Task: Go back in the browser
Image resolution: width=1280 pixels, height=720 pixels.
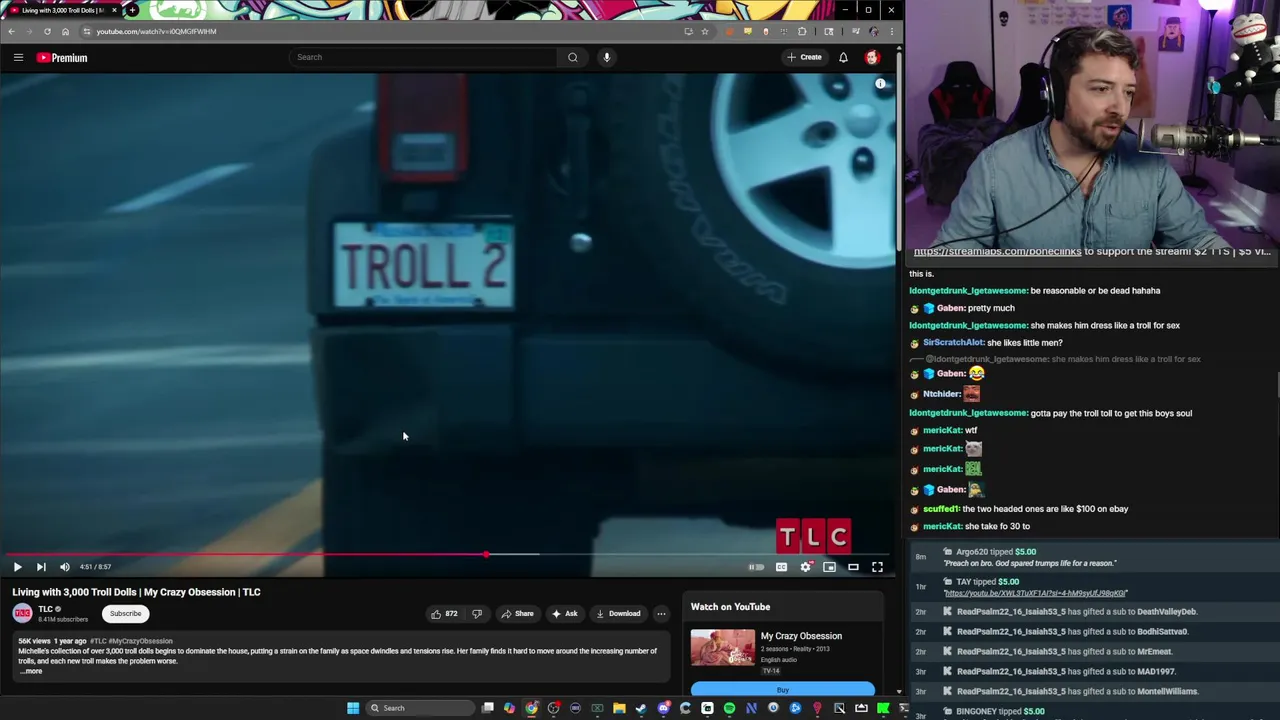Action: (11, 31)
